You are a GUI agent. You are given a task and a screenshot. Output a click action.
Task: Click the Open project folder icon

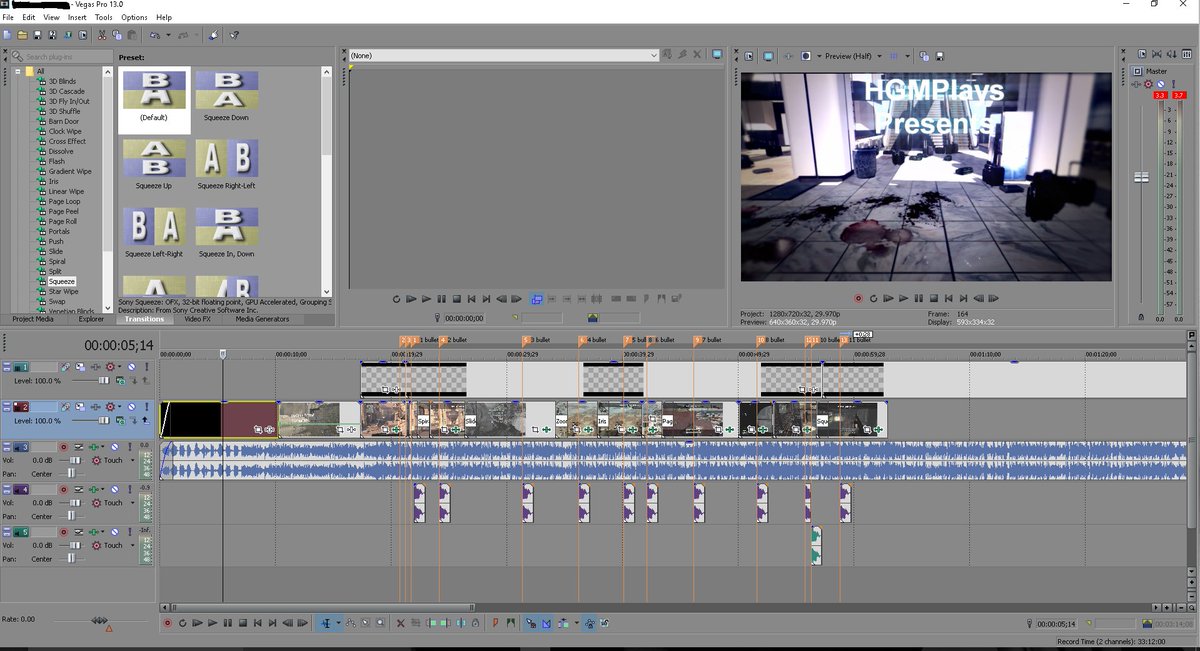click(x=22, y=35)
